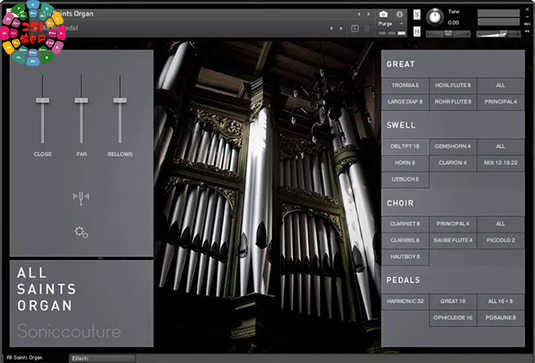
Task: Enable Principal 4 in the Choir section
Action: tap(453, 224)
